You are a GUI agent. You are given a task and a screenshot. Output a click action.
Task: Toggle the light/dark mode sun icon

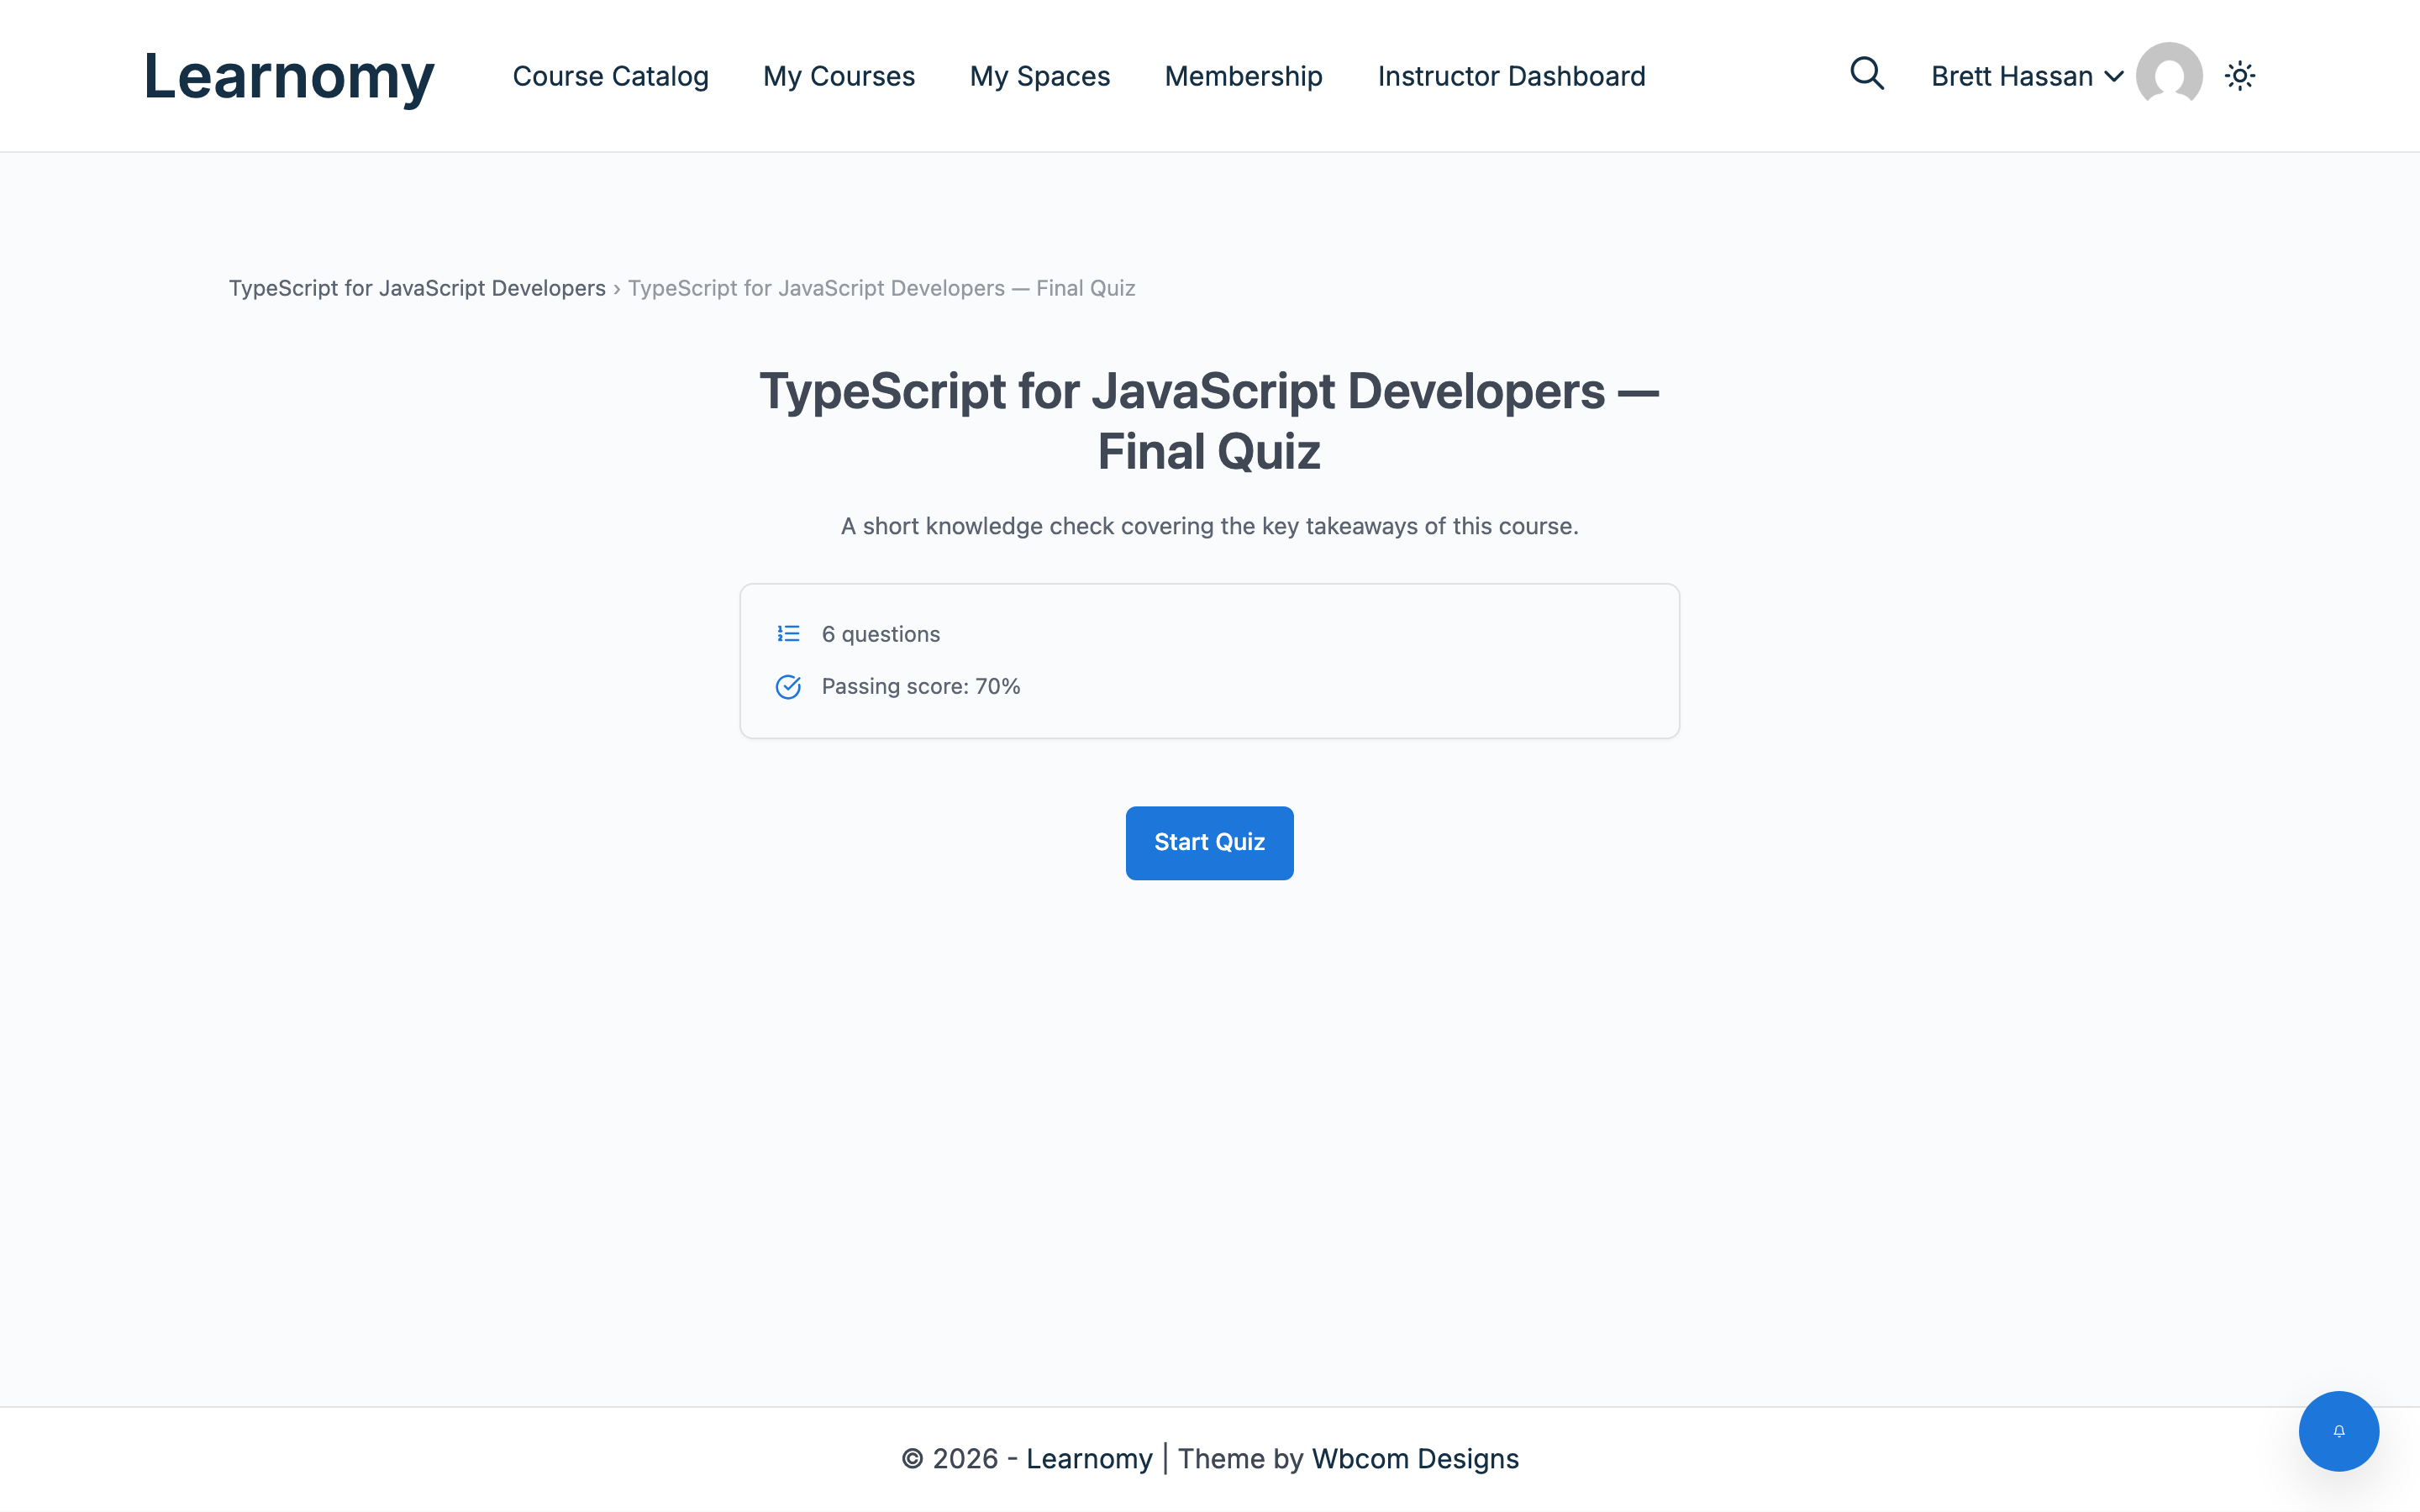click(2240, 76)
